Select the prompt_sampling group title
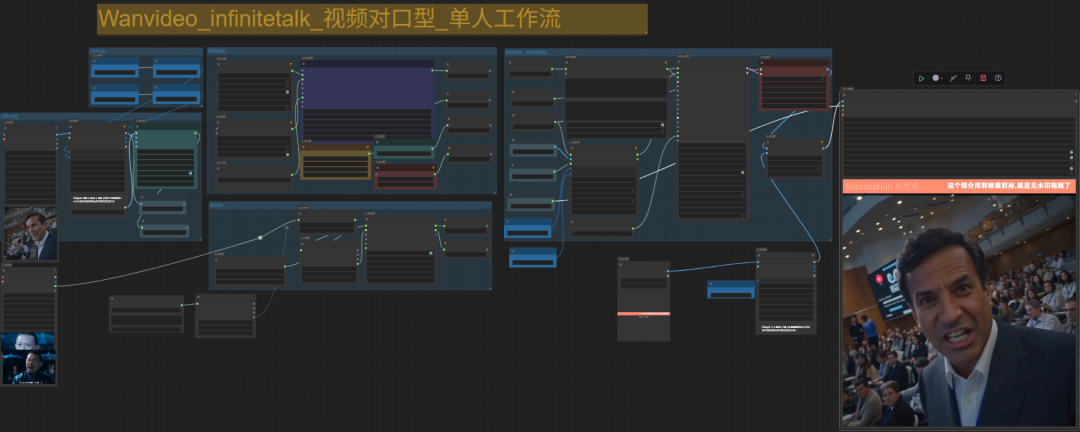Screen dimensions: 1080x432 (x=526, y=52)
